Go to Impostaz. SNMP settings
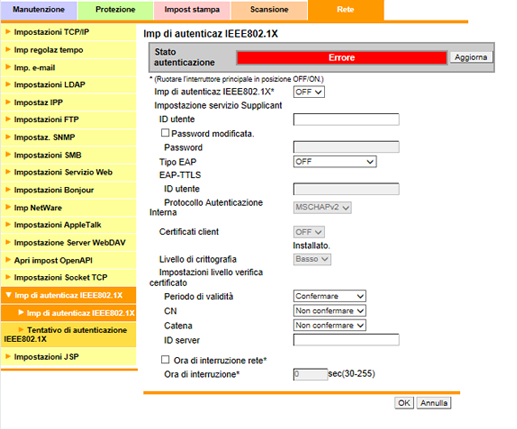 68,137
